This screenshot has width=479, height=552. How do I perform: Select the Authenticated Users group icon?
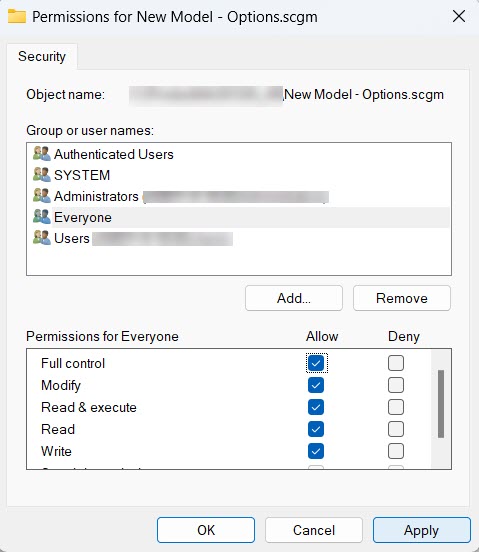42,154
